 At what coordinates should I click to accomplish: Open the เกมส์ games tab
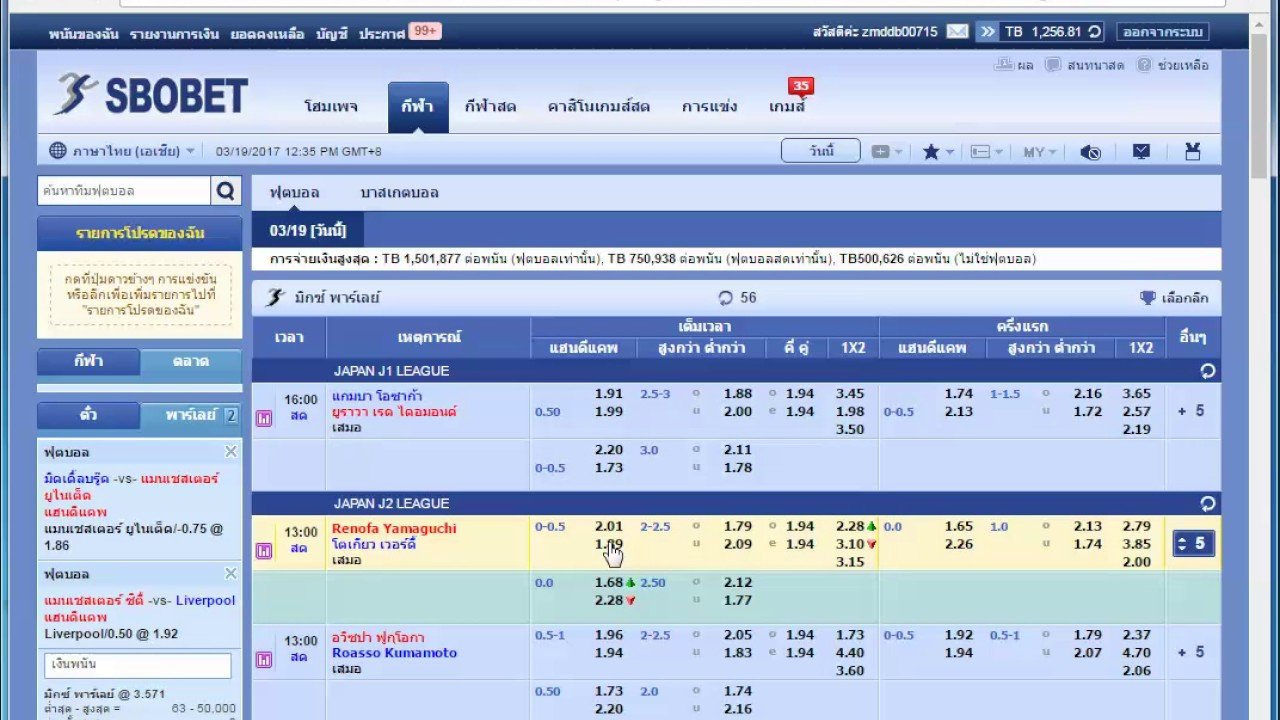coord(786,106)
